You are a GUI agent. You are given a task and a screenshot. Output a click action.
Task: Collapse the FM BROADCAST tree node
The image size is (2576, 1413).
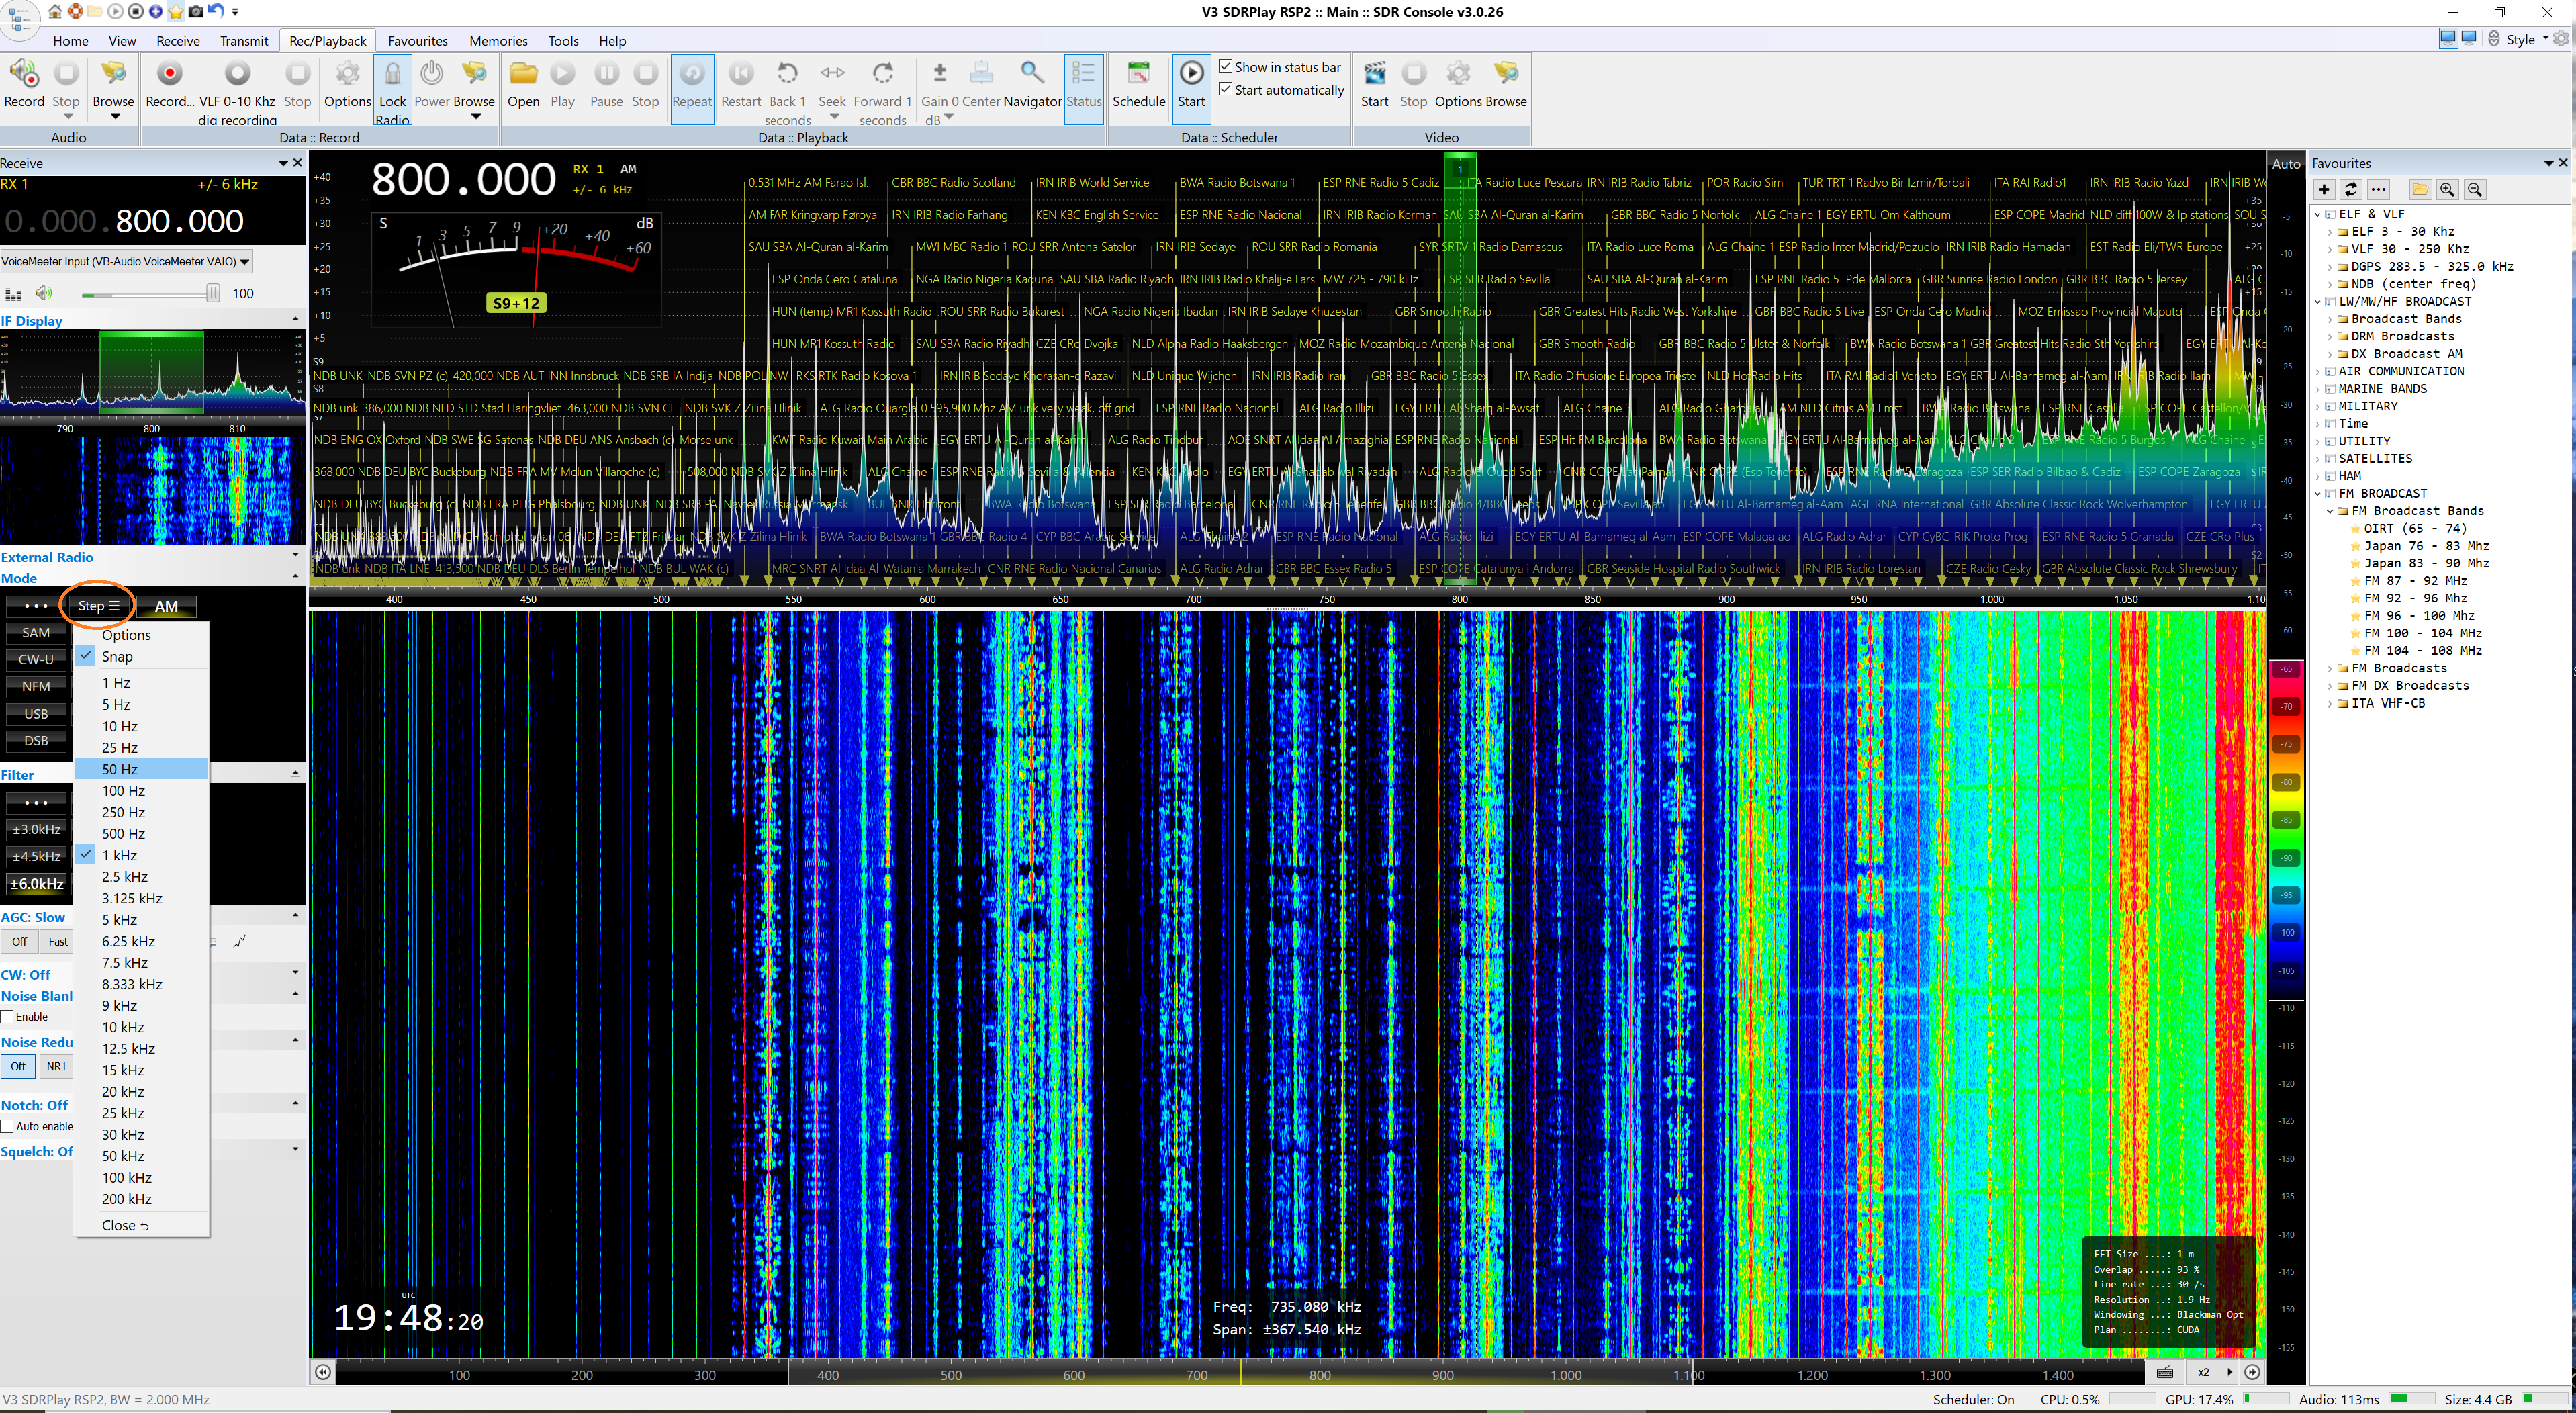pyautogui.click(x=2318, y=494)
